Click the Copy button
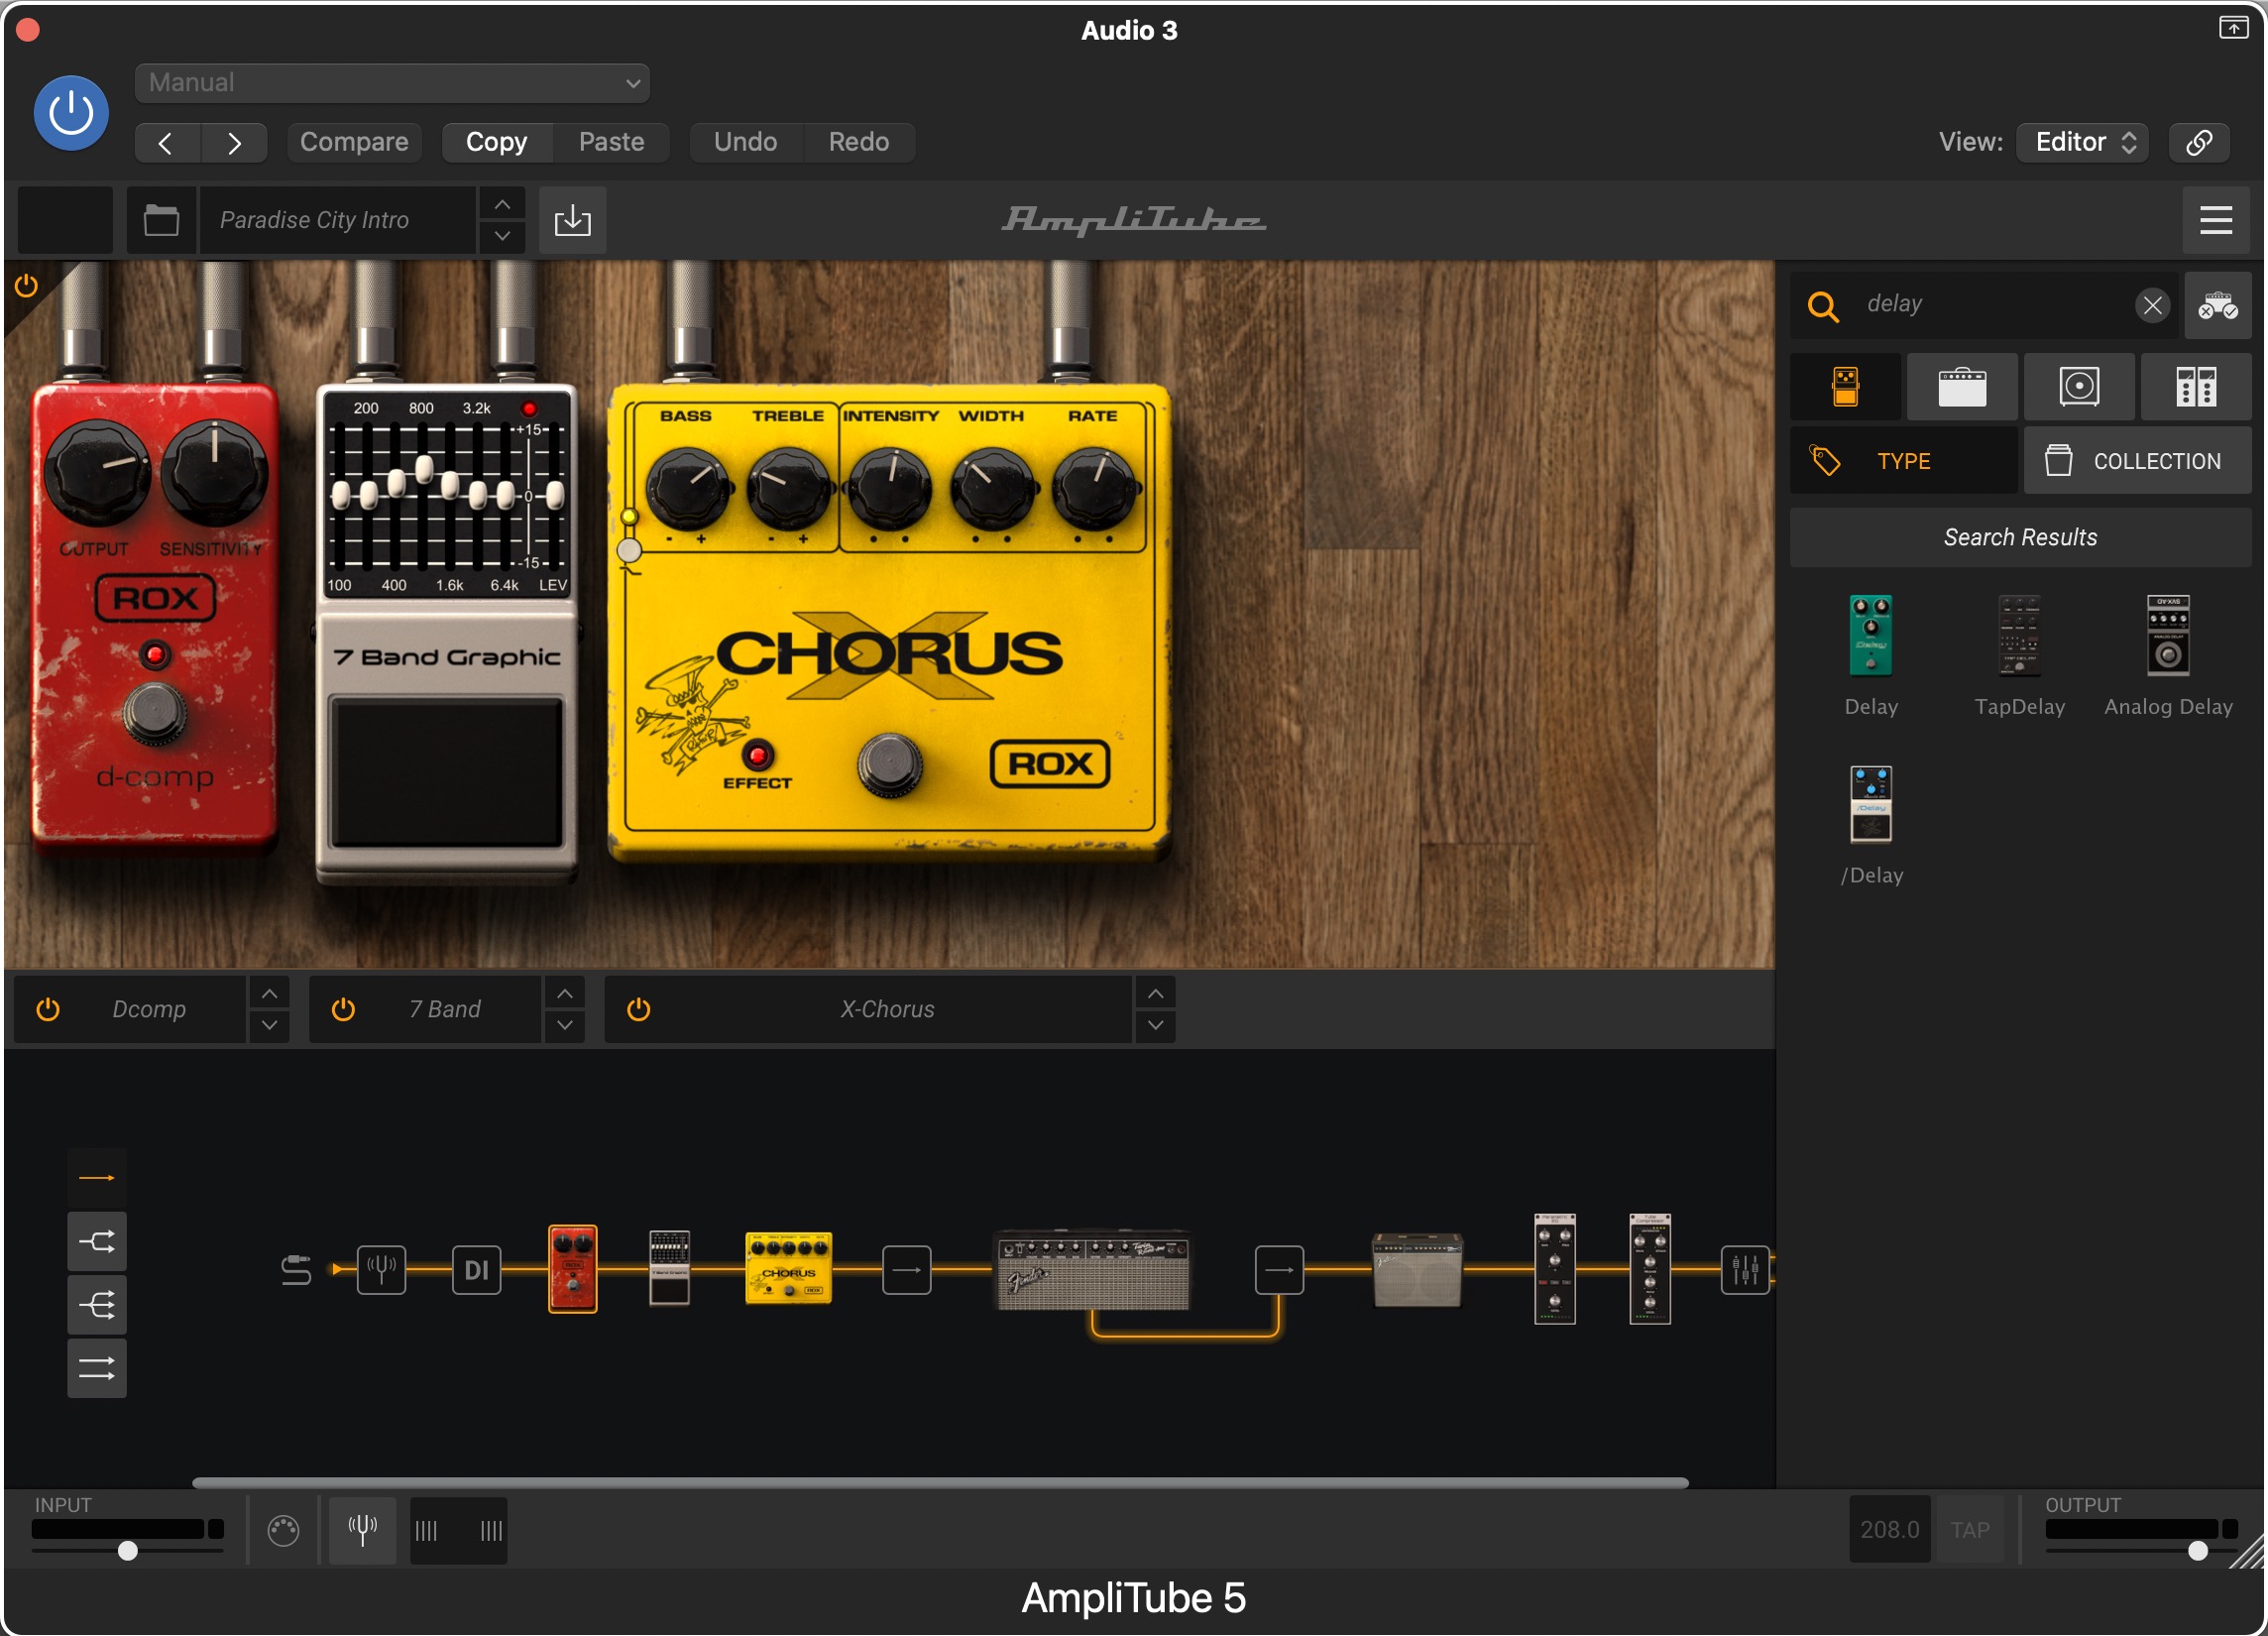2268x1636 pixels. tap(497, 142)
